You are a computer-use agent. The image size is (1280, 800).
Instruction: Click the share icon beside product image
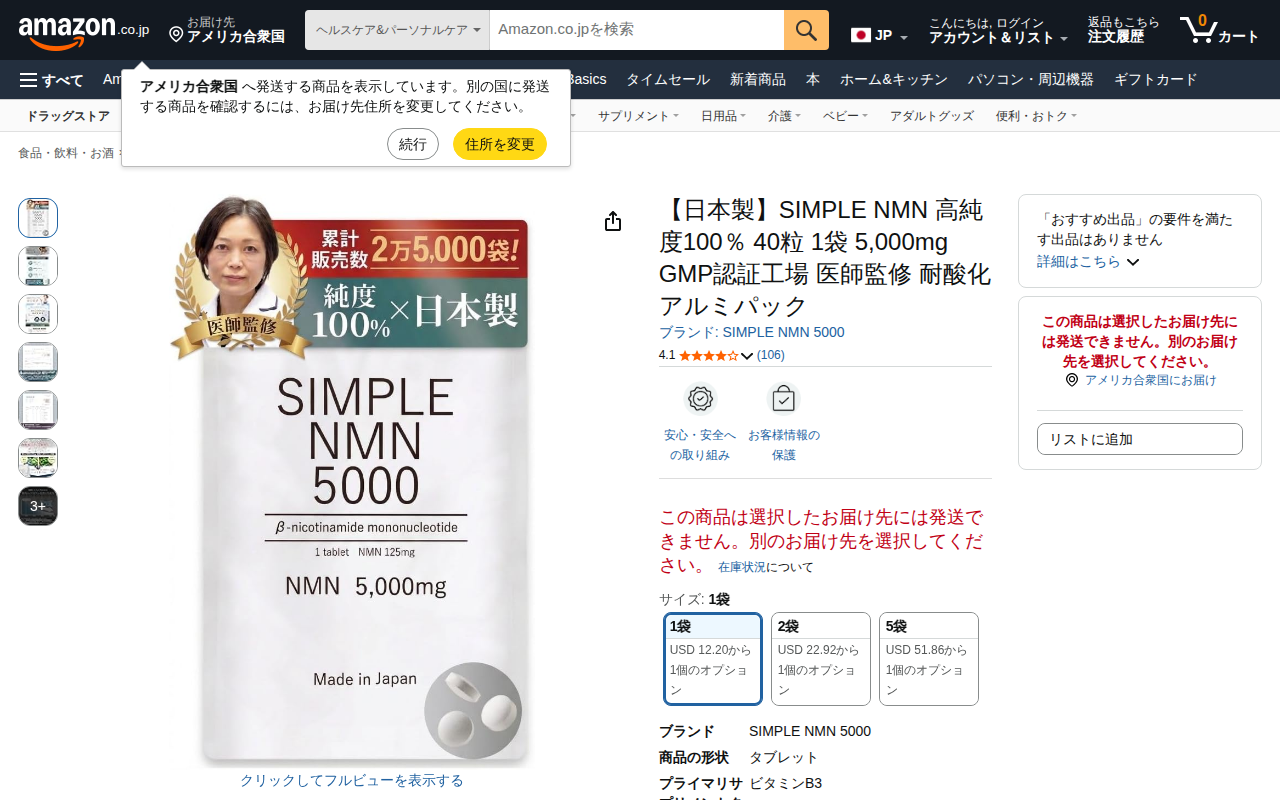[x=613, y=221]
